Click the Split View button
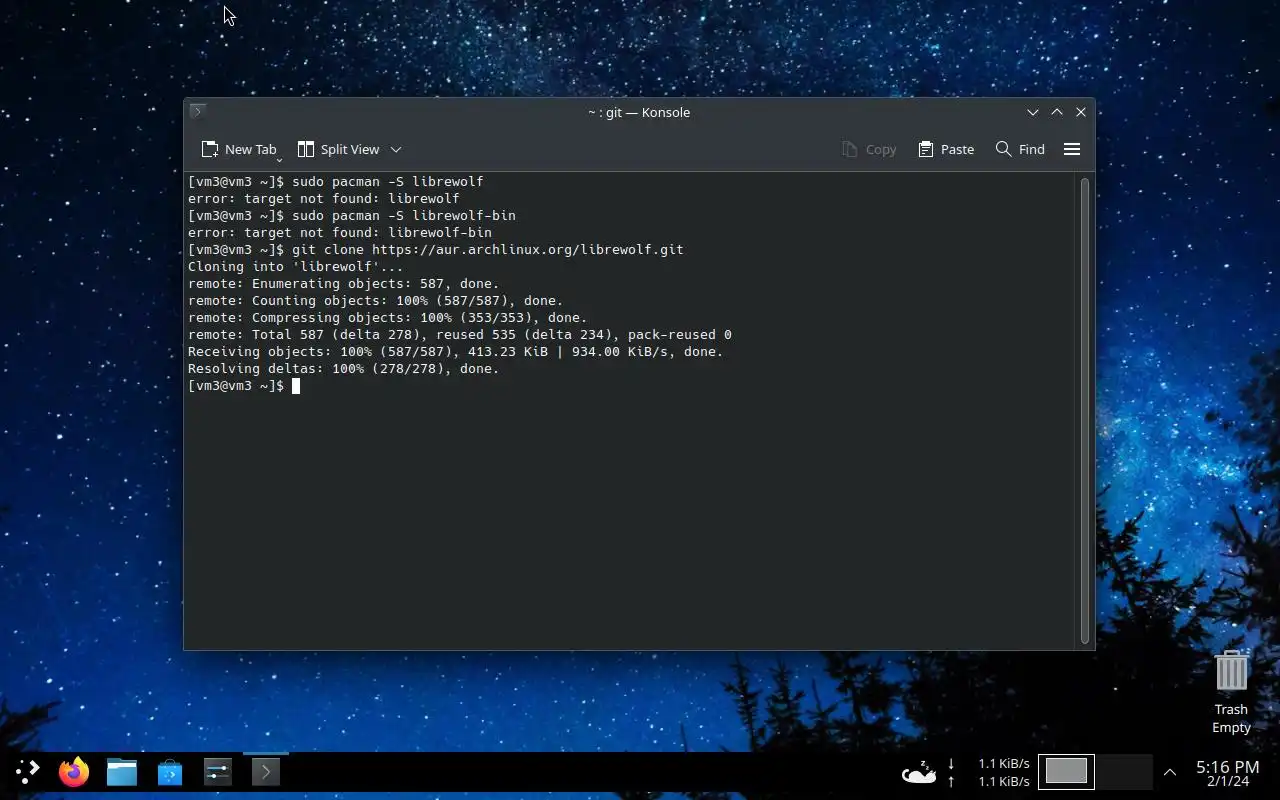The image size is (1280, 800). [339, 149]
